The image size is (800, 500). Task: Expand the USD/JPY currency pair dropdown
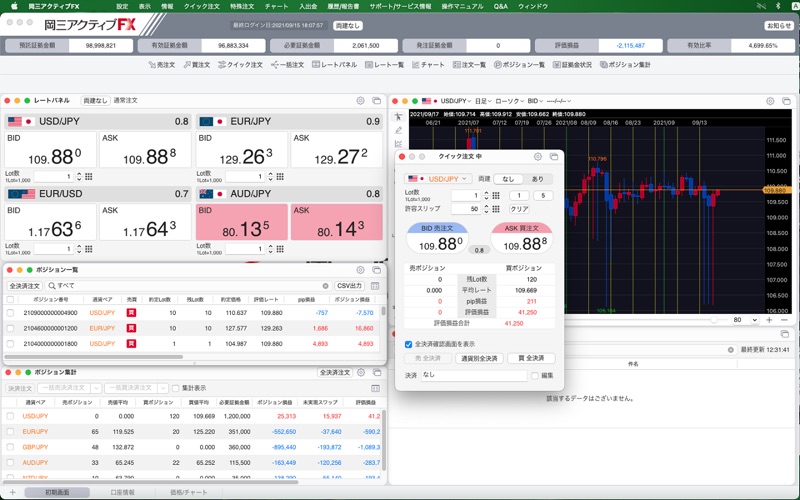tap(445, 178)
